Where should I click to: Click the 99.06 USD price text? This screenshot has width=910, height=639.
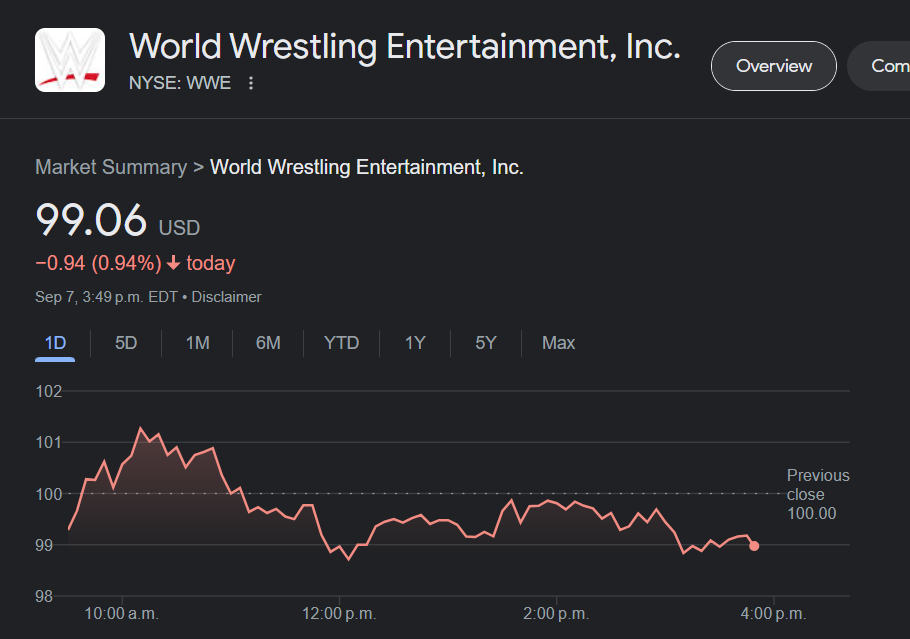92,222
